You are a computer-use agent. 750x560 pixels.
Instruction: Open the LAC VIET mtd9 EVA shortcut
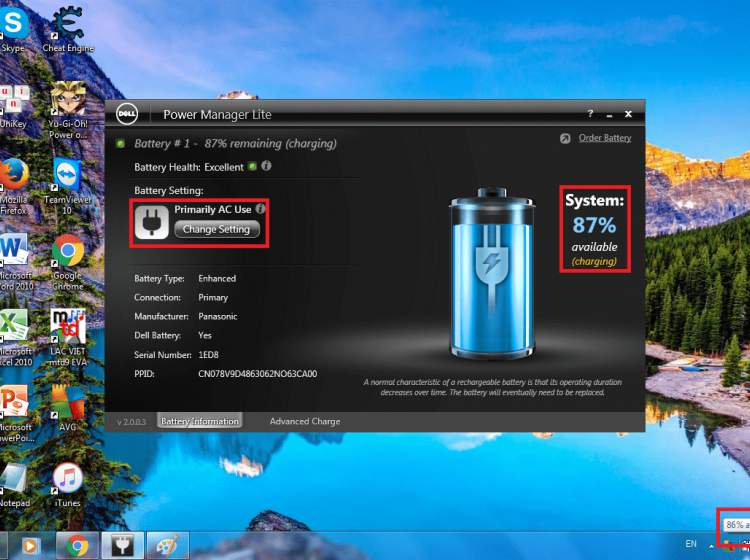[68, 338]
